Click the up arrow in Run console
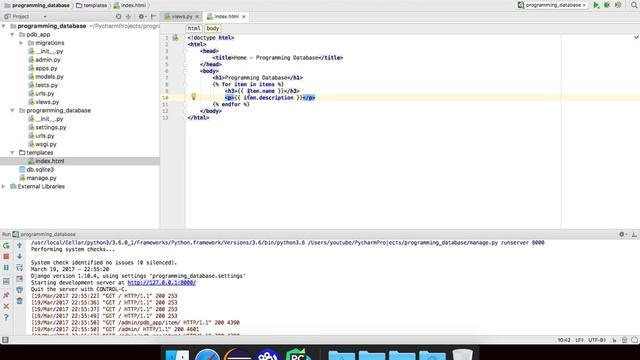 (19, 246)
